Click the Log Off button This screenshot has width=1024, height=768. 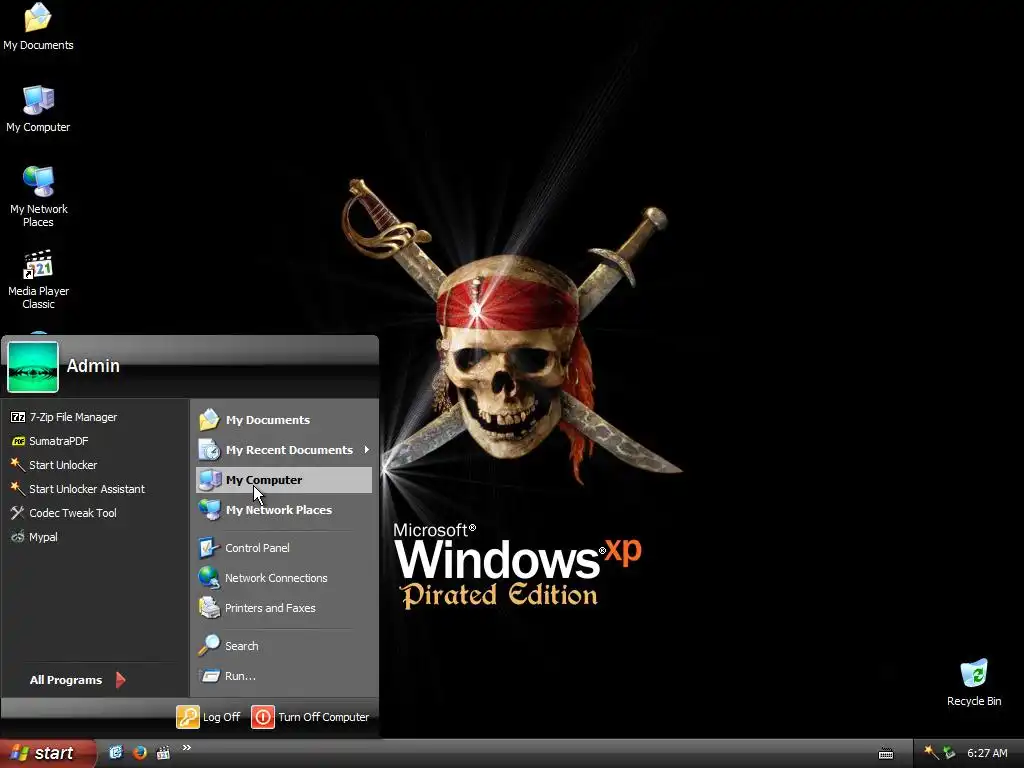(x=208, y=717)
